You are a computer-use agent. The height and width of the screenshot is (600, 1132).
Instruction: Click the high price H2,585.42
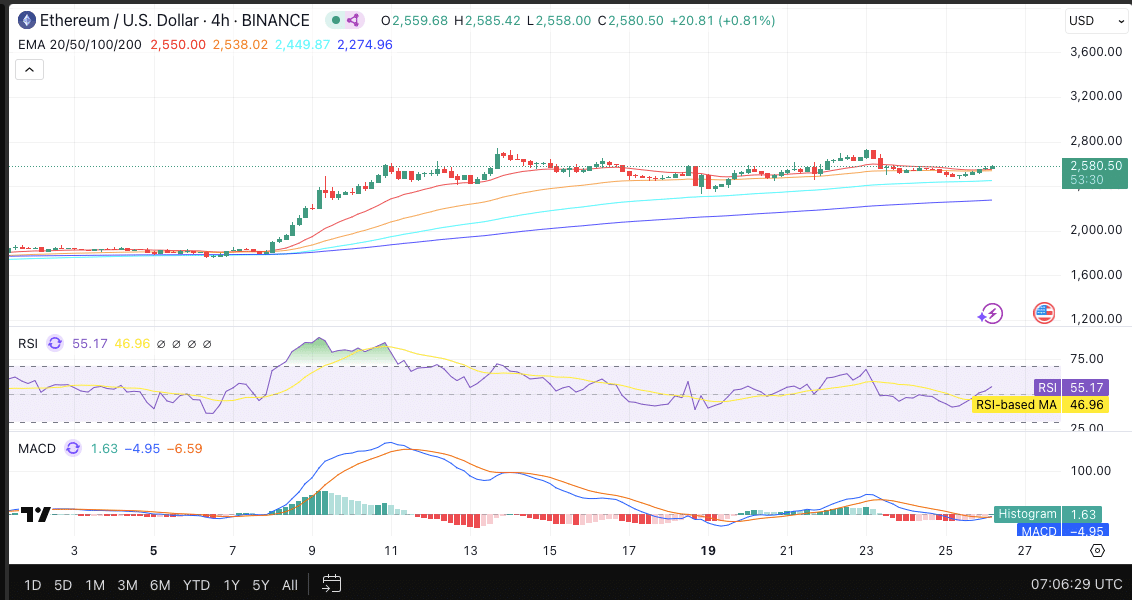[487, 21]
